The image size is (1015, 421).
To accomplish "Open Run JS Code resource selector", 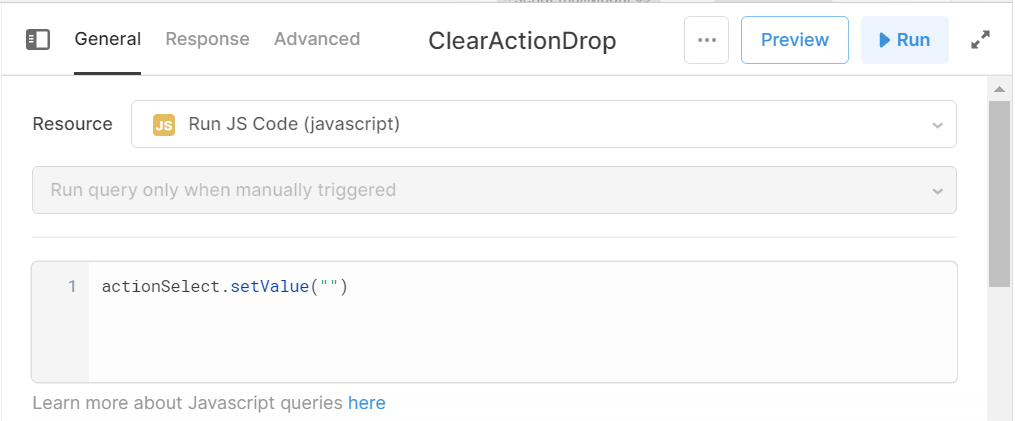I will [544, 124].
